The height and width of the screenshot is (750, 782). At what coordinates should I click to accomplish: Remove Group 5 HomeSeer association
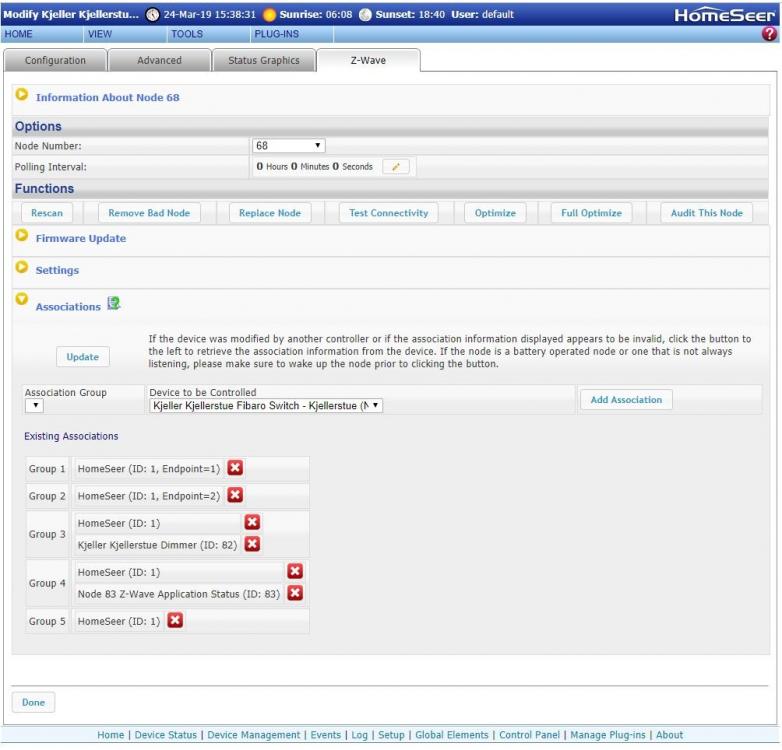coord(175,621)
